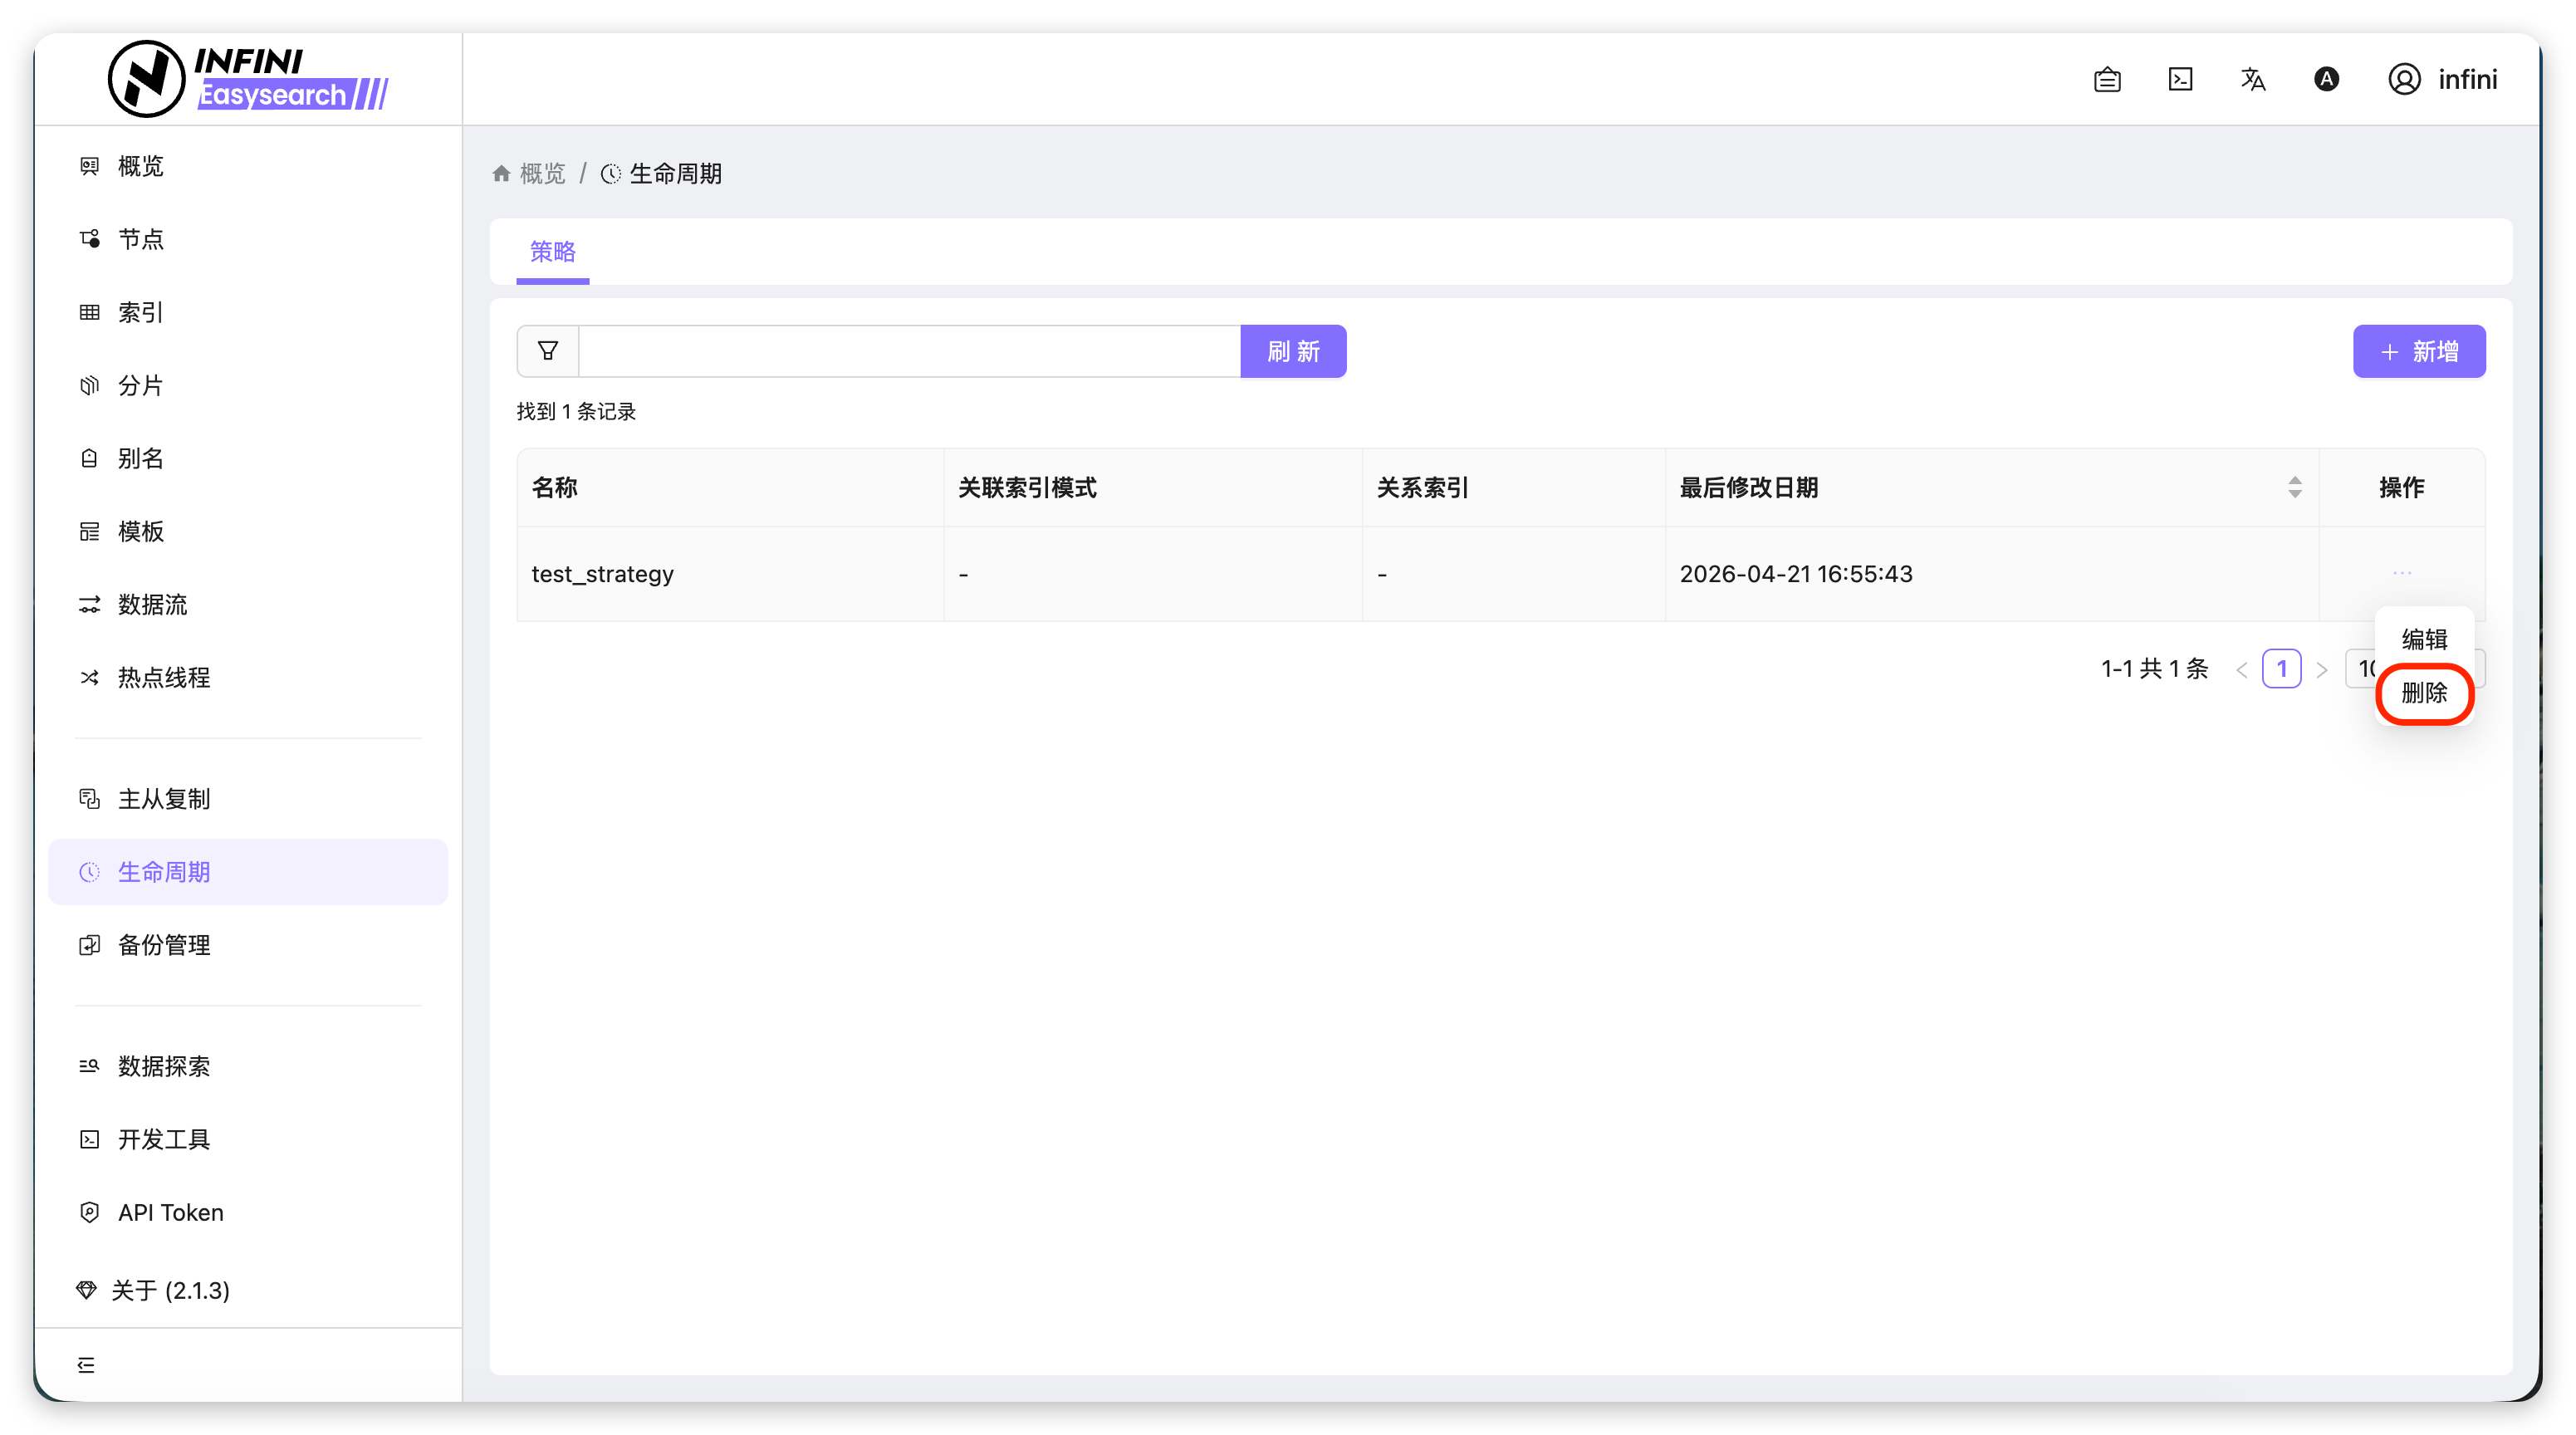Viewport: 2576px width, 1435px height.
Task: Click the filter funnel icon
Action: (548, 351)
